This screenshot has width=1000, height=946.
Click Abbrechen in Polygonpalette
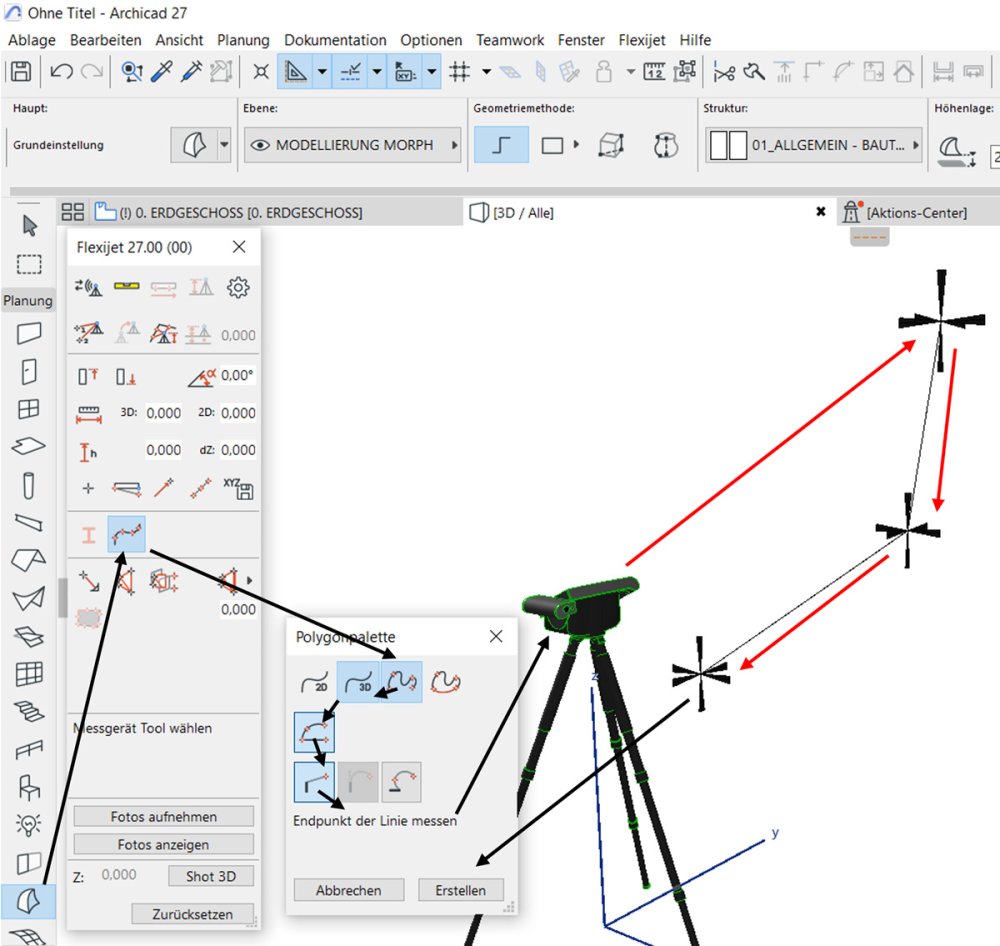[x=349, y=890]
